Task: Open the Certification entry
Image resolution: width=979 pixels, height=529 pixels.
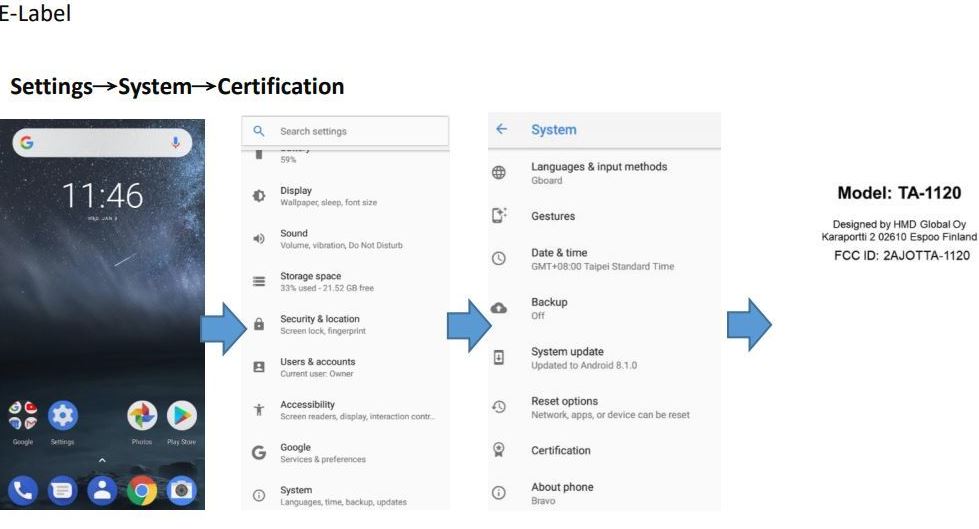Action: (604, 450)
